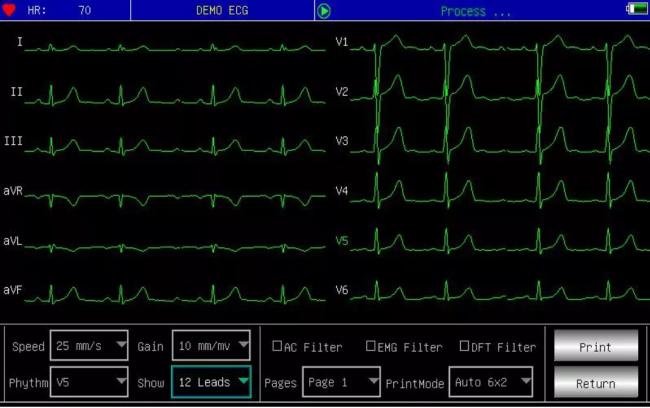Open the Speed dropdown showing 25 mm/s
Viewport: 650px width, 408px height.
click(89, 346)
